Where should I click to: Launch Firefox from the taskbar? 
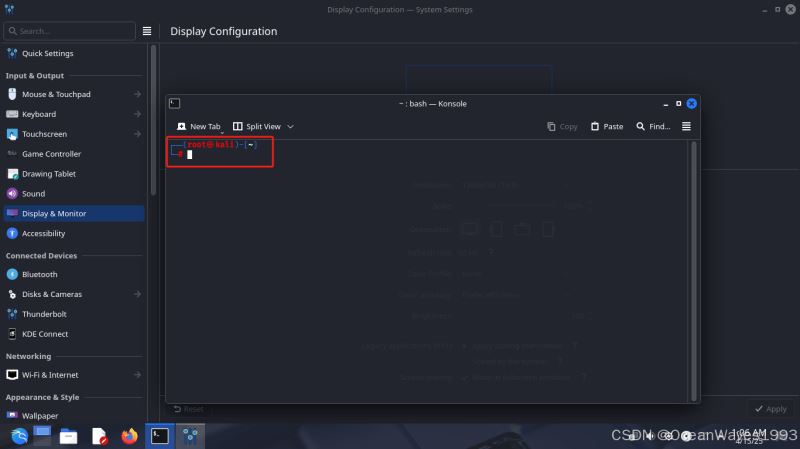[129, 436]
